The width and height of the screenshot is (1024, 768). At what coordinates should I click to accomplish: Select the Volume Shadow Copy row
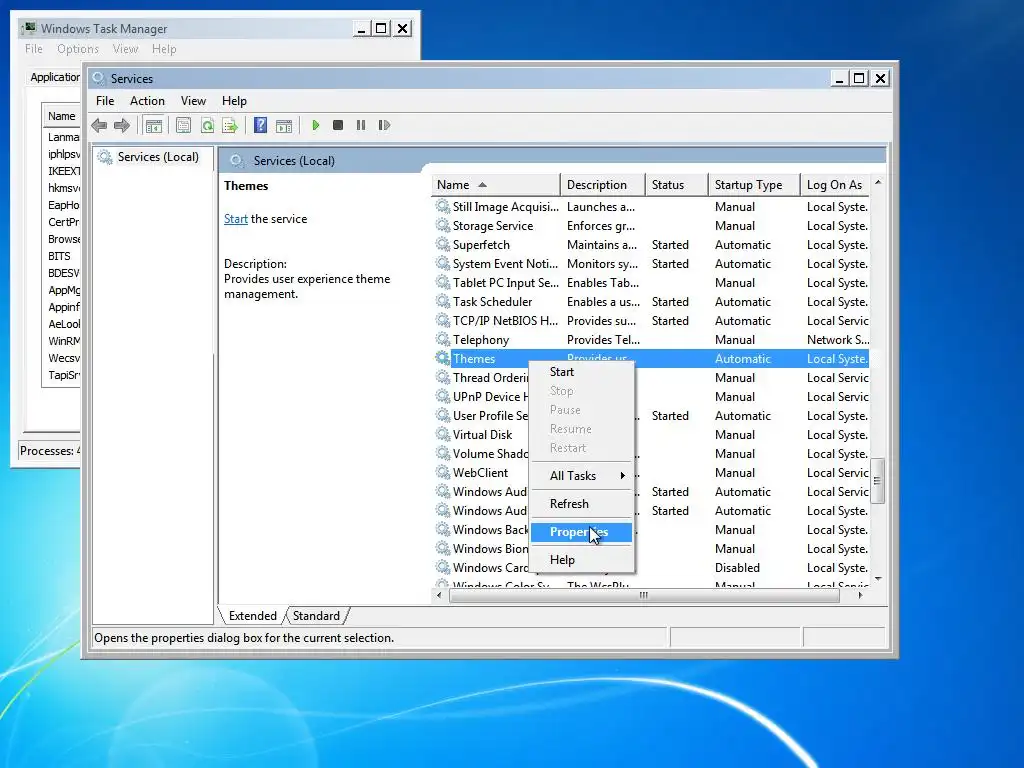click(x=651, y=453)
